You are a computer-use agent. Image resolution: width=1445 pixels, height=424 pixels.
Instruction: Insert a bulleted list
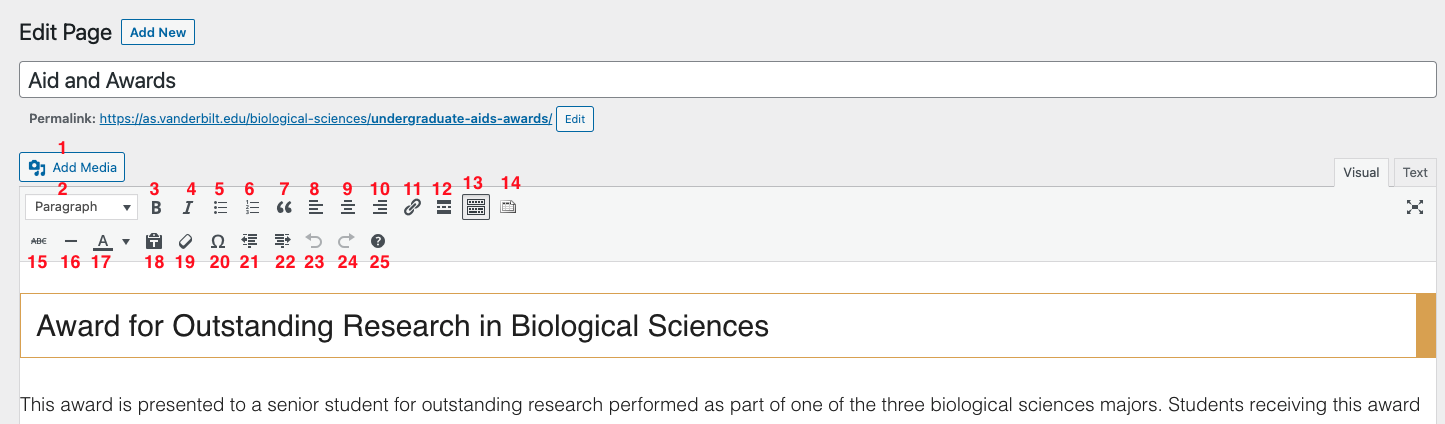point(220,208)
